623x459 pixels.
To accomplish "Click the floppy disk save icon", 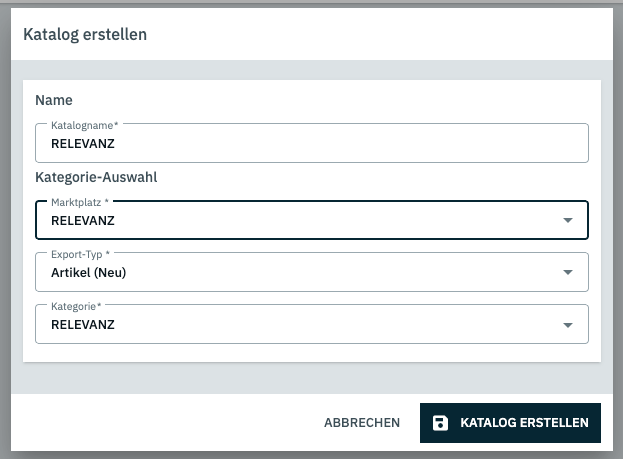I will click(440, 423).
